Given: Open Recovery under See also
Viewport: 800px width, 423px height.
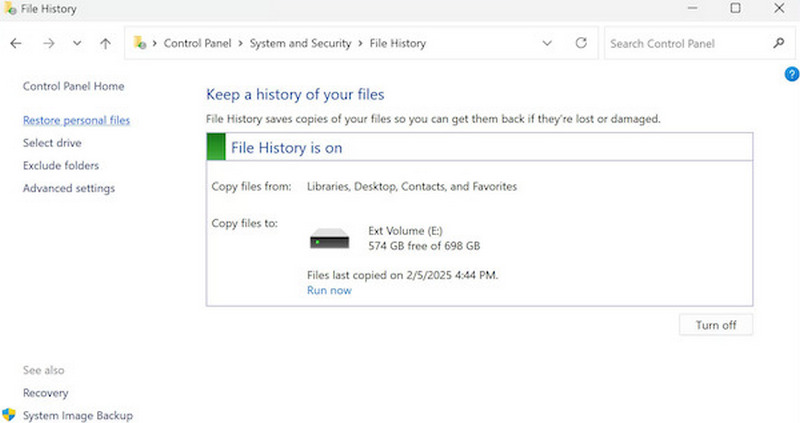Looking at the screenshot, I should [x=45, y=393].
